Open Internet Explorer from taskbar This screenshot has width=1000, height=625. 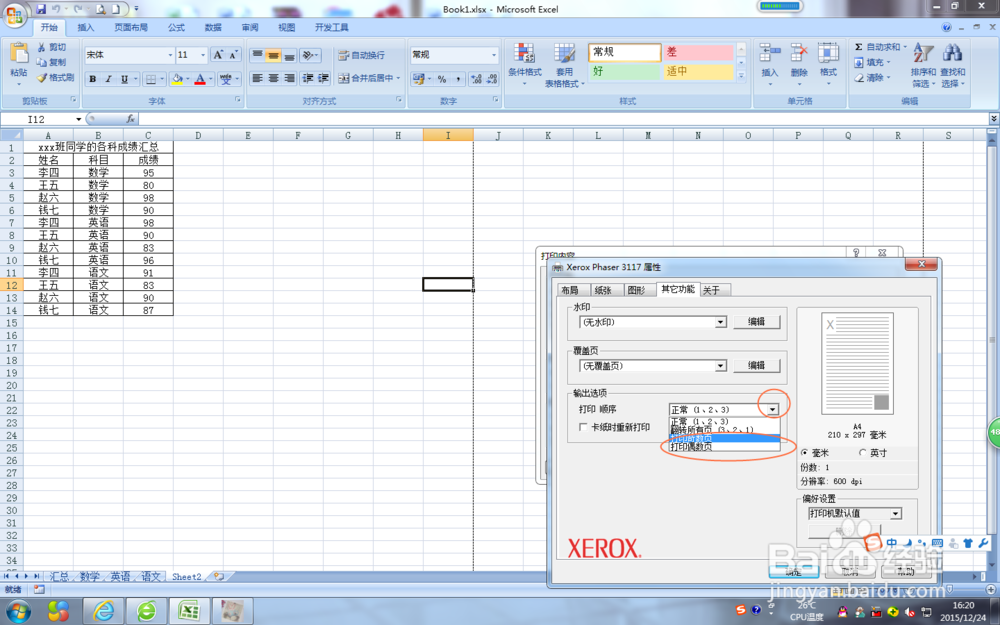103,611
